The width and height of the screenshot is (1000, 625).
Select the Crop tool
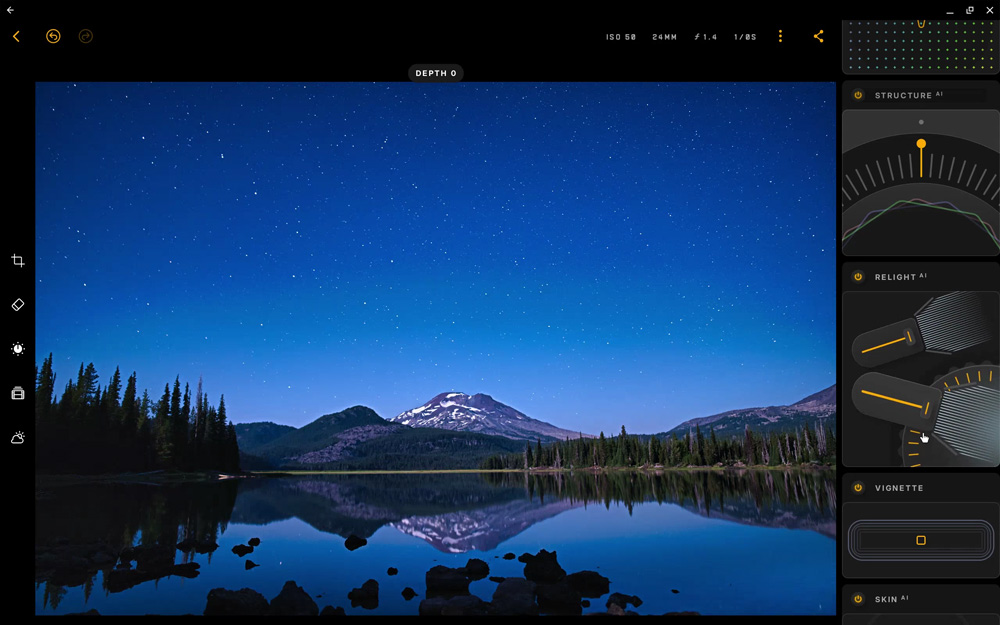(x=18, y=260)
